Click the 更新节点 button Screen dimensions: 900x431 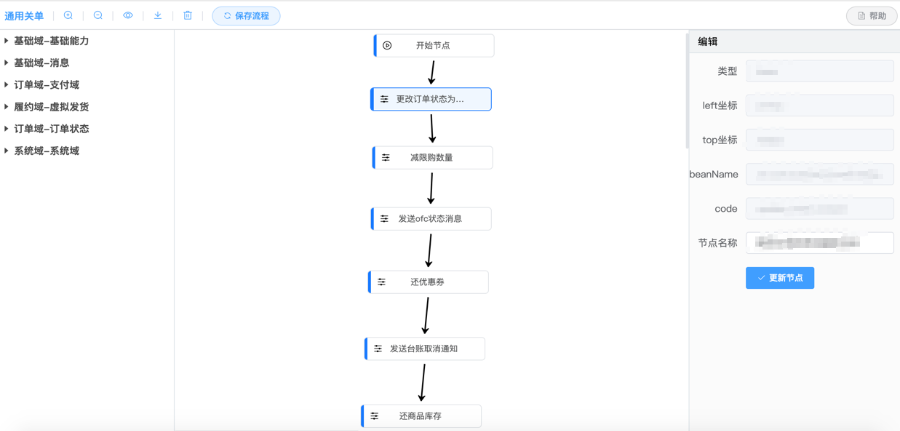[x=780, y=278]
